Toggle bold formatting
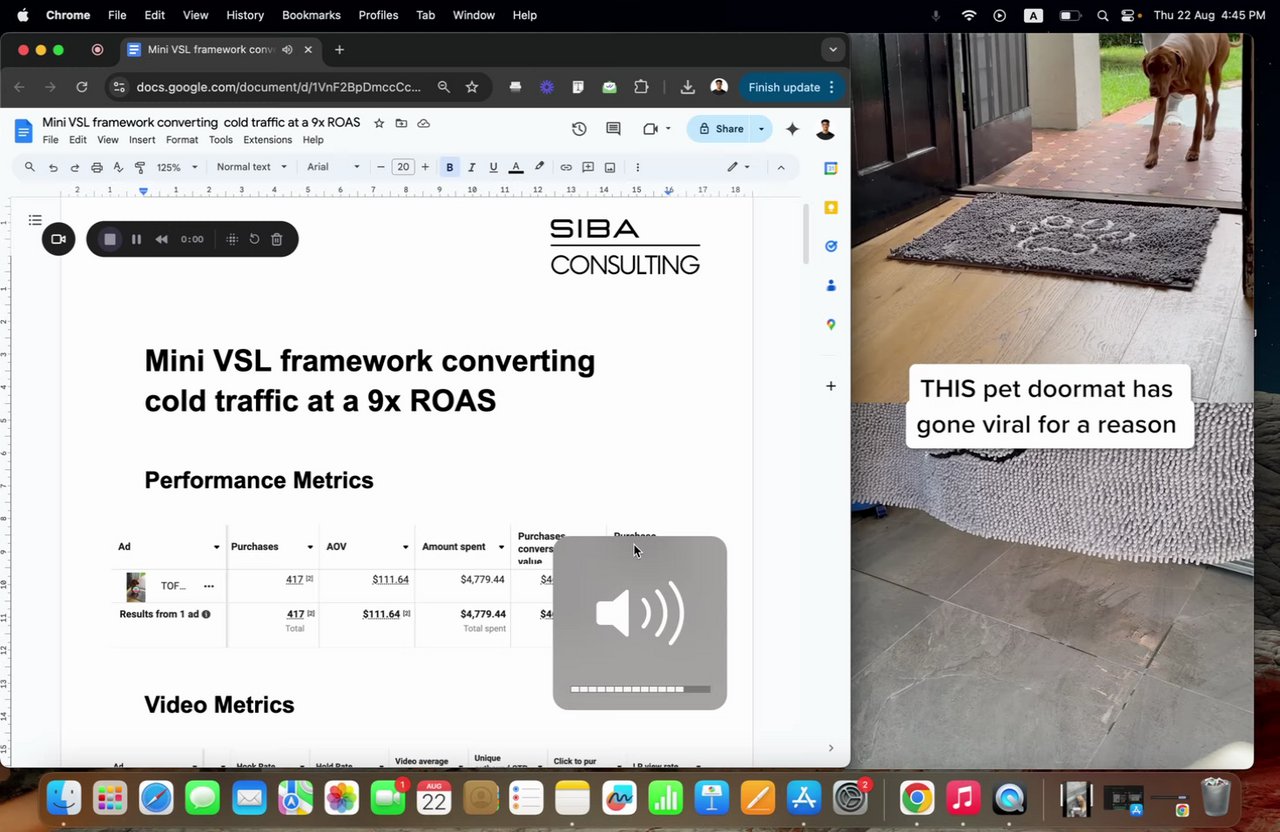 click(450, 167)
